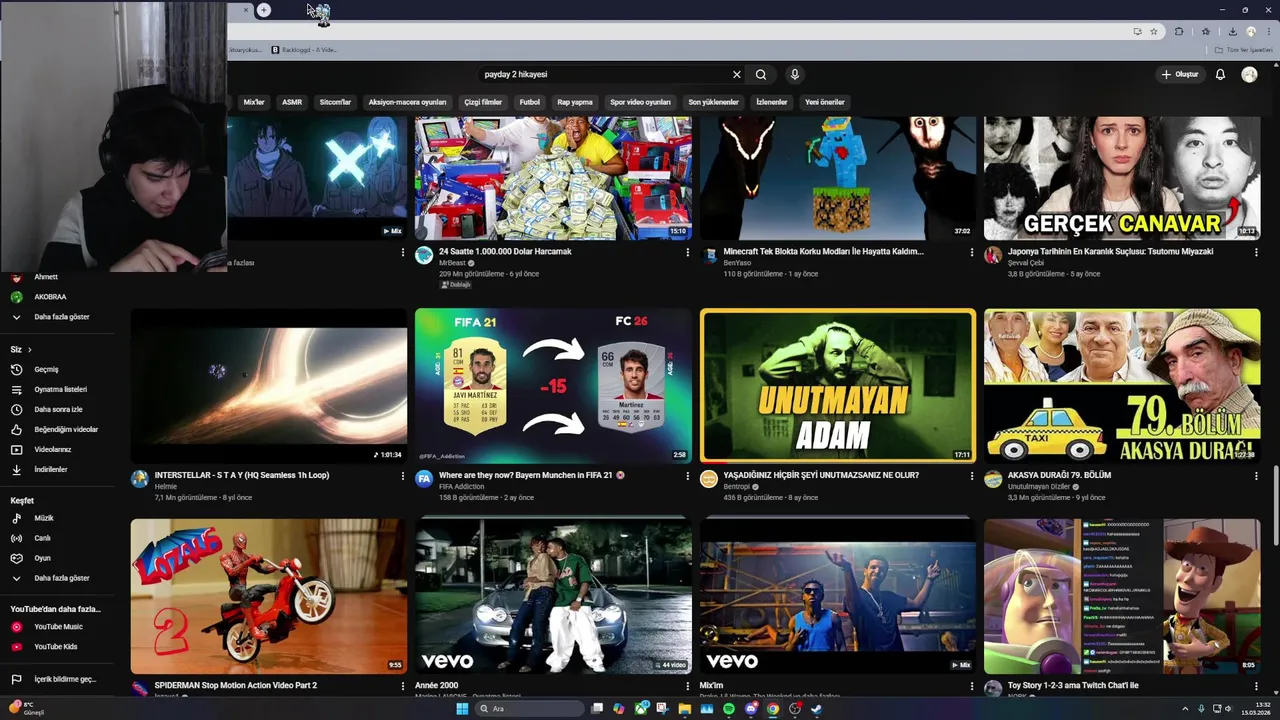Select the ASMR filter chip
This screenshot has height=720, width=1280.
click(x=292, y=102)
